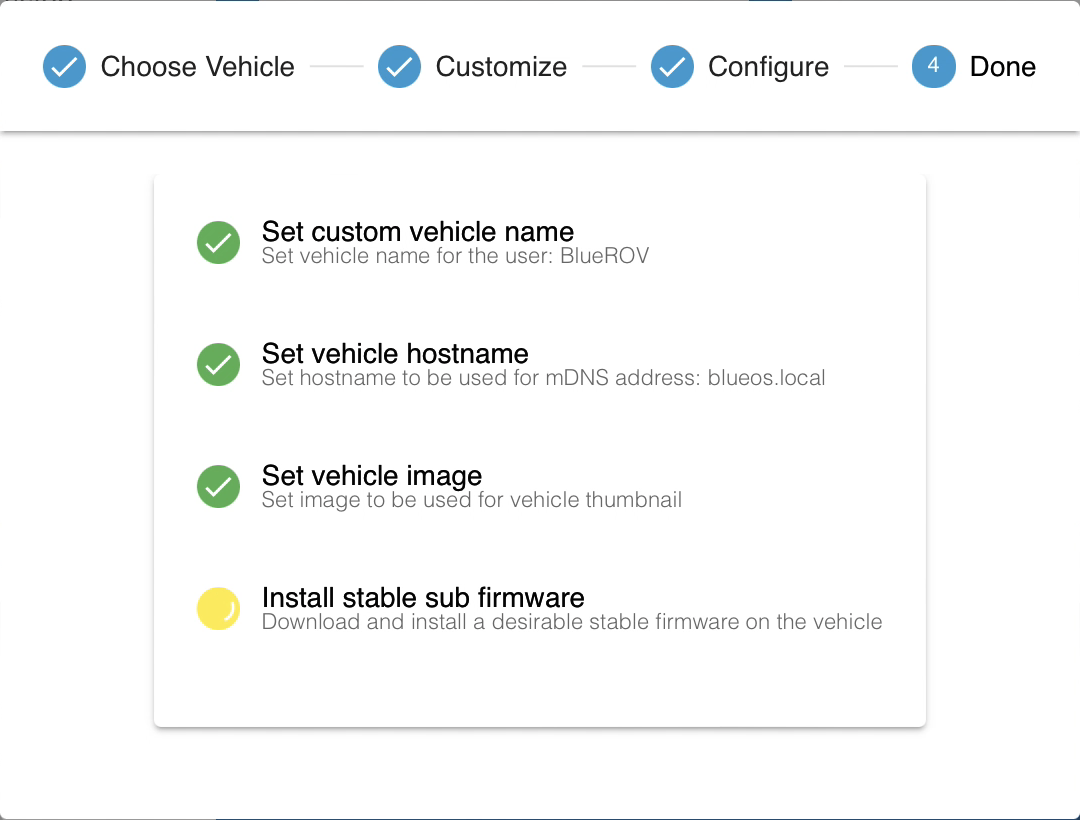Click the step 4 Done circle icon
1080x820 pixels.
click(933, 67)
